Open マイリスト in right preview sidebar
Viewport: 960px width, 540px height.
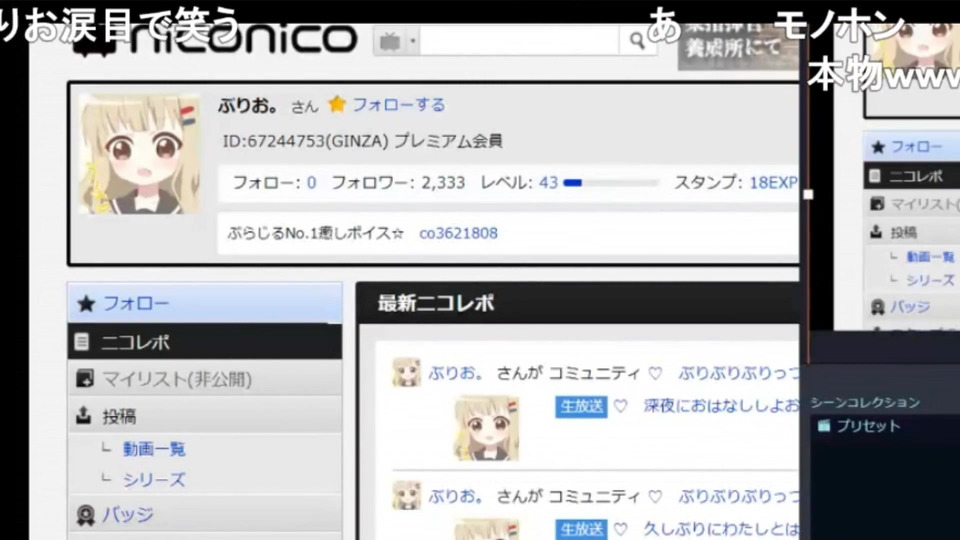click(x=912, y=204)
